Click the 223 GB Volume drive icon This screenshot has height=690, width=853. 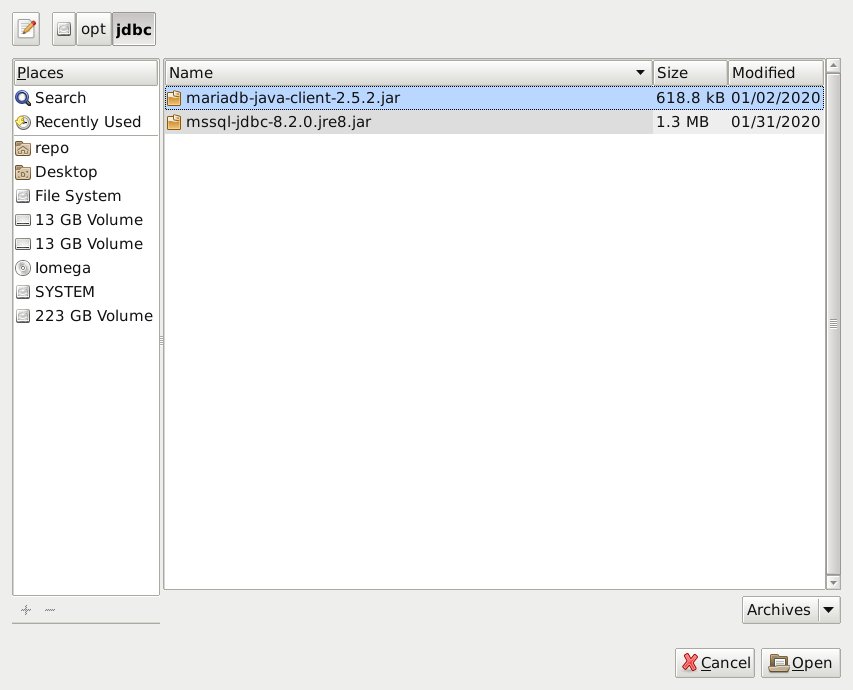[23, 316]
